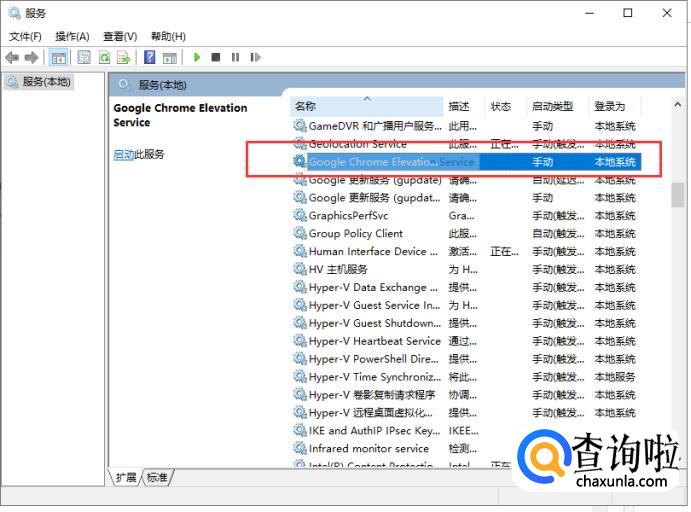Click Gra... description of GraphicsPerfSvc
The width and height of the screenshot is (691, 512).
[462, 216]
